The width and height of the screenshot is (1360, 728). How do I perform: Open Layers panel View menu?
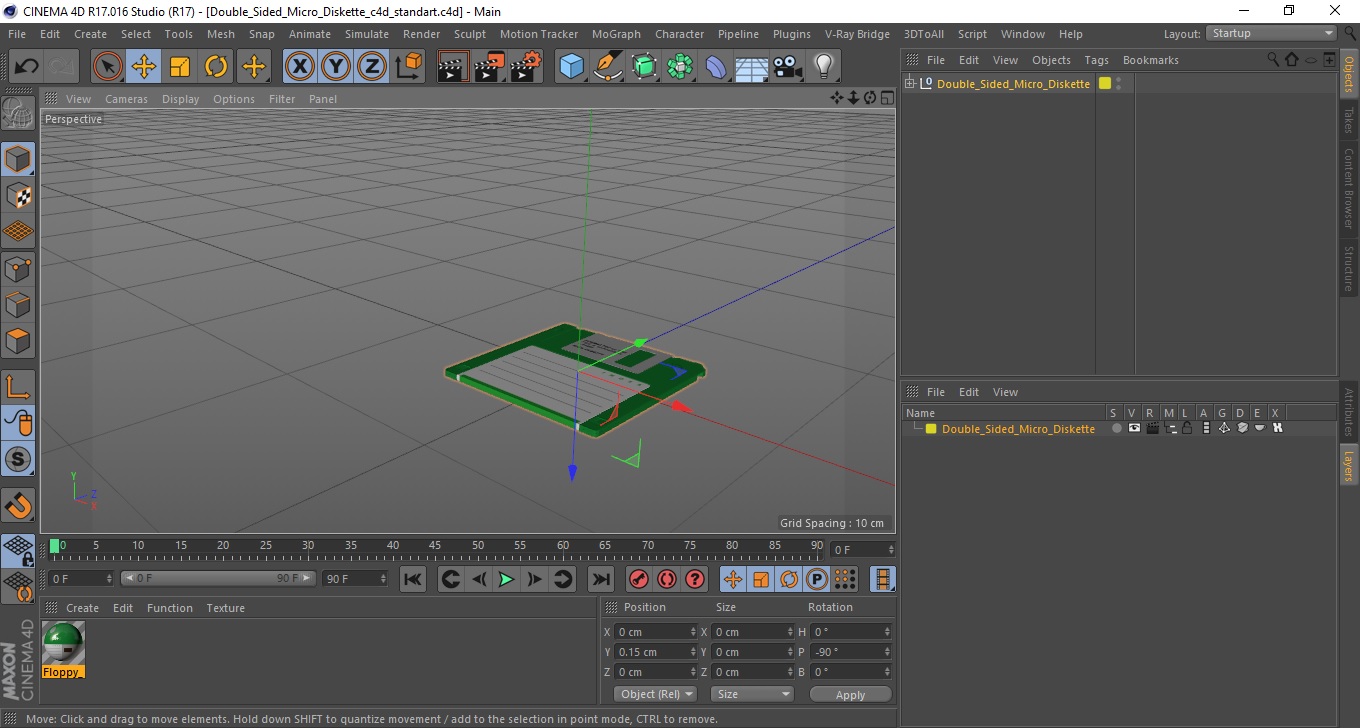pyautogui.click(x=1005, y=392)
